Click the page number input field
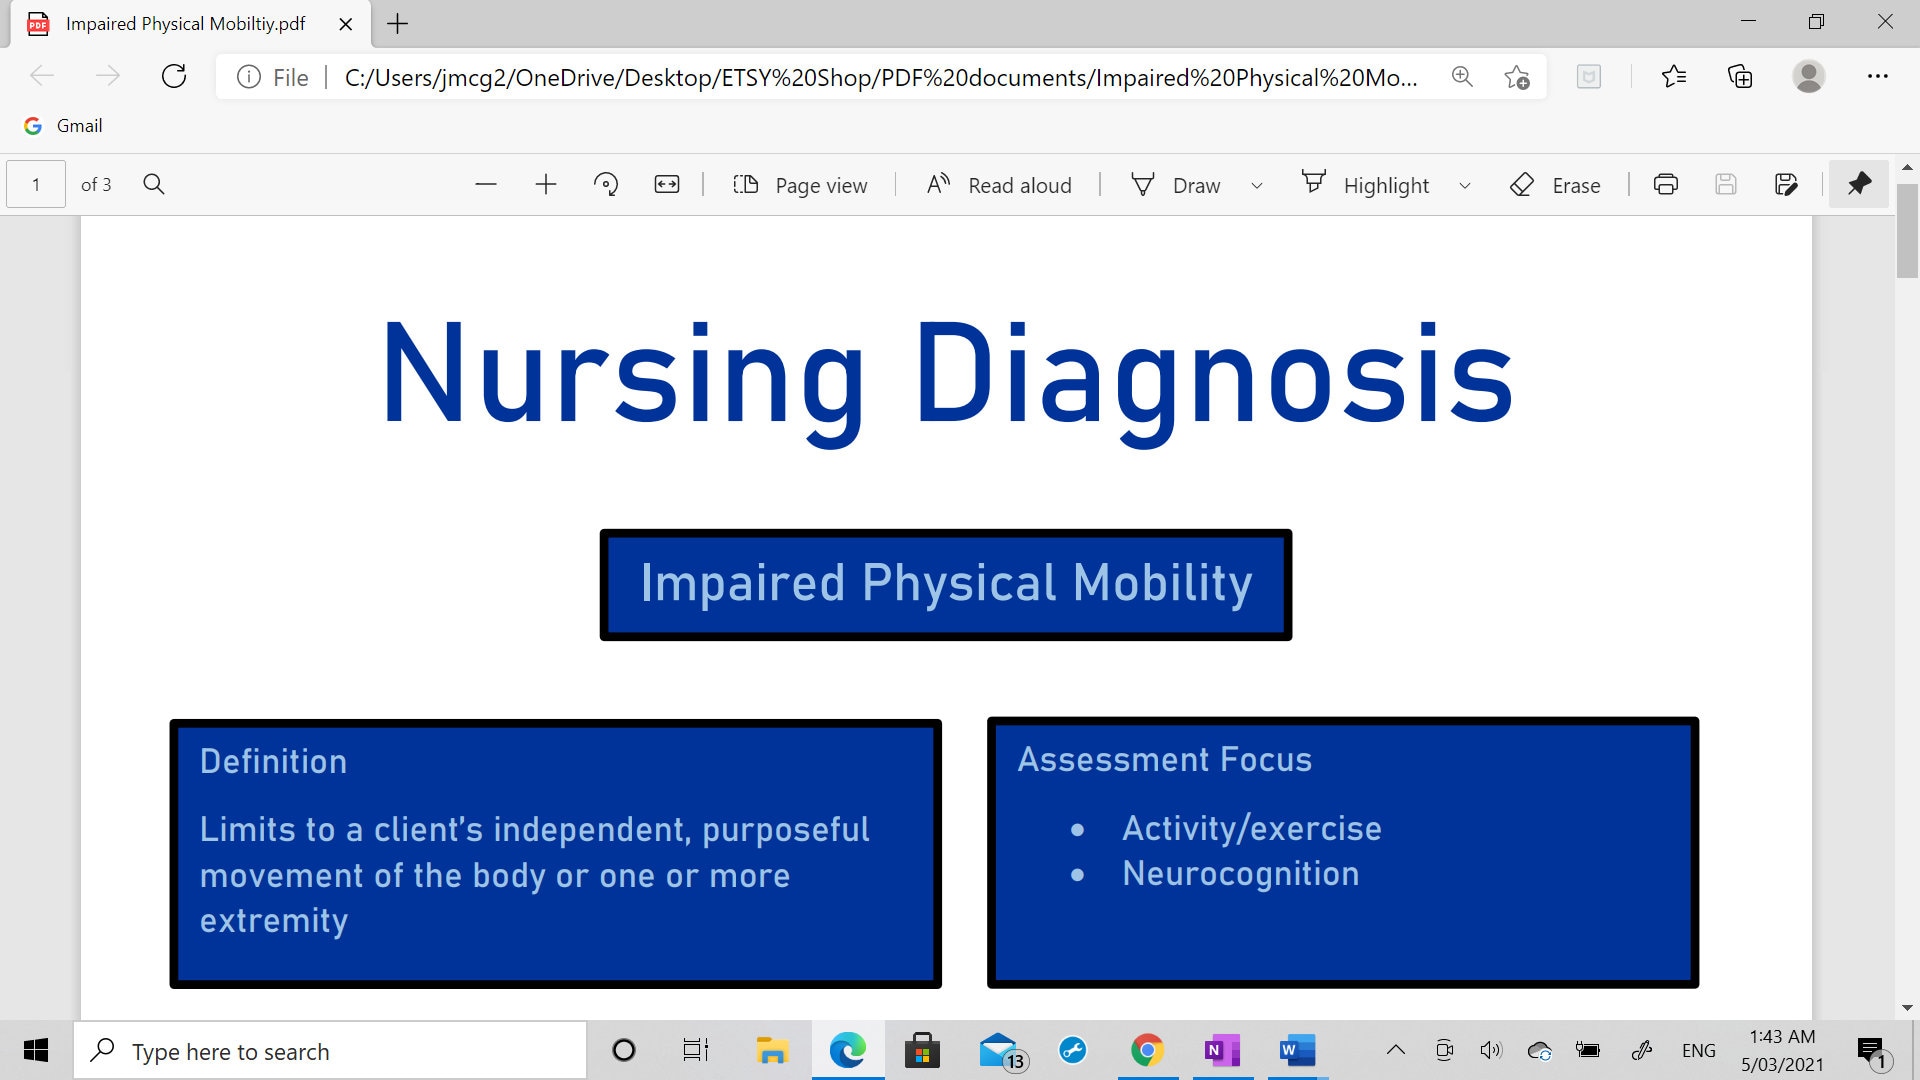This screenshot has height=1080, width=1920. coord(34,184)
